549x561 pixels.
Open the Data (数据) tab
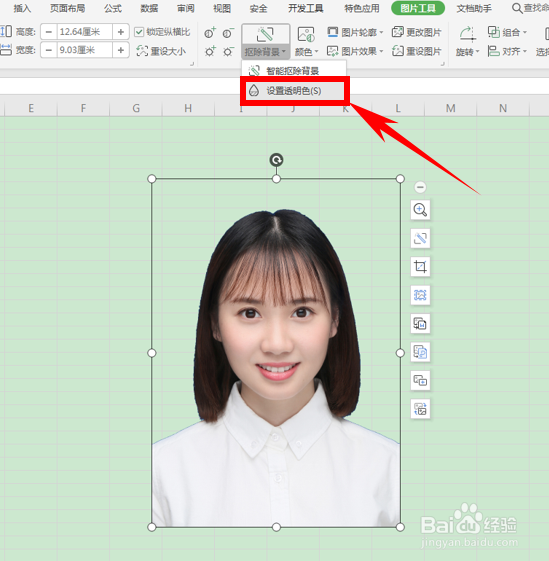pos(149,8)
